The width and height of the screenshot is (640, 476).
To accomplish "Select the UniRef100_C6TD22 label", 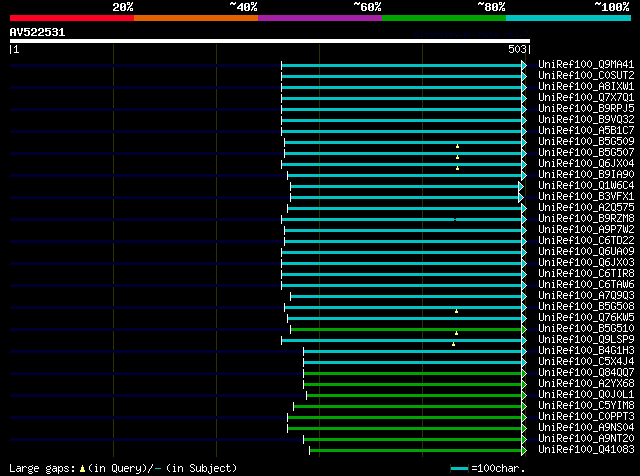I will tap(586, 241).
